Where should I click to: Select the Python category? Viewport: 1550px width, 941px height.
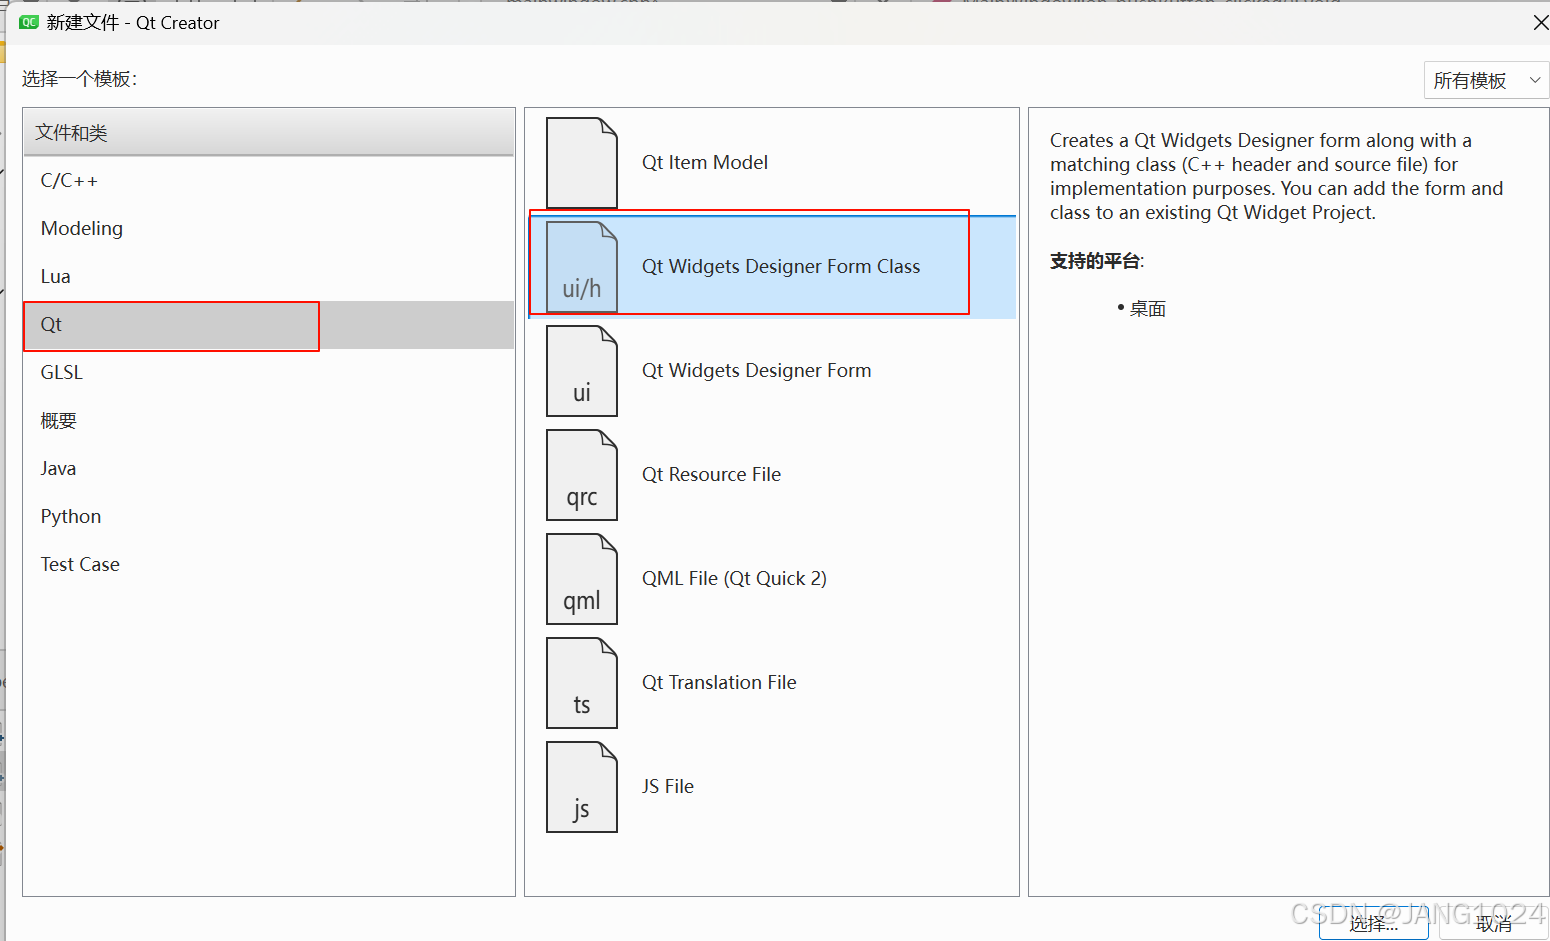point(268,517)
